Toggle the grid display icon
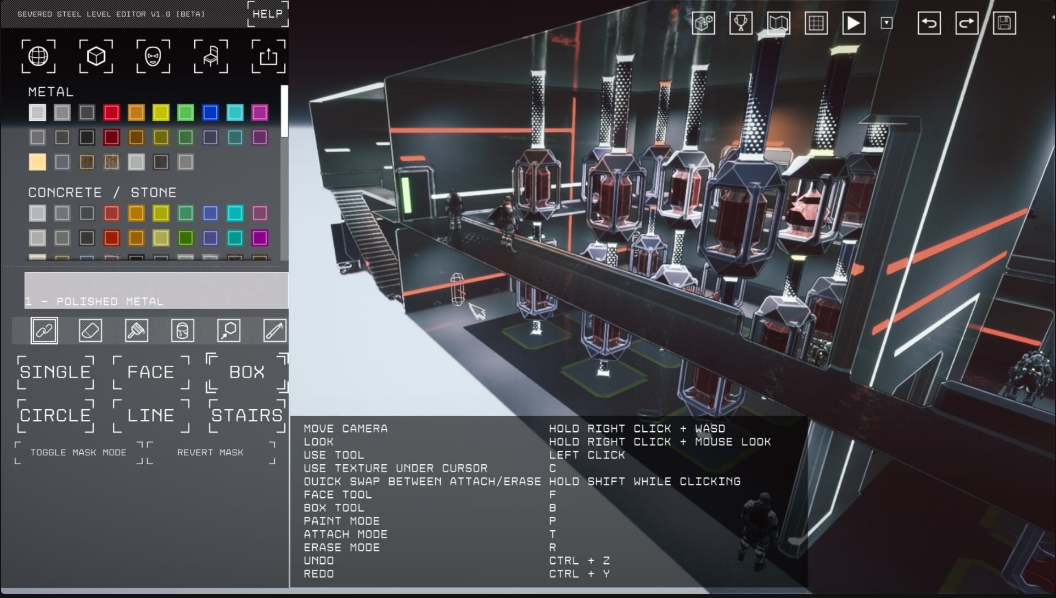The image size is (1056, 598). pos(816,23)
